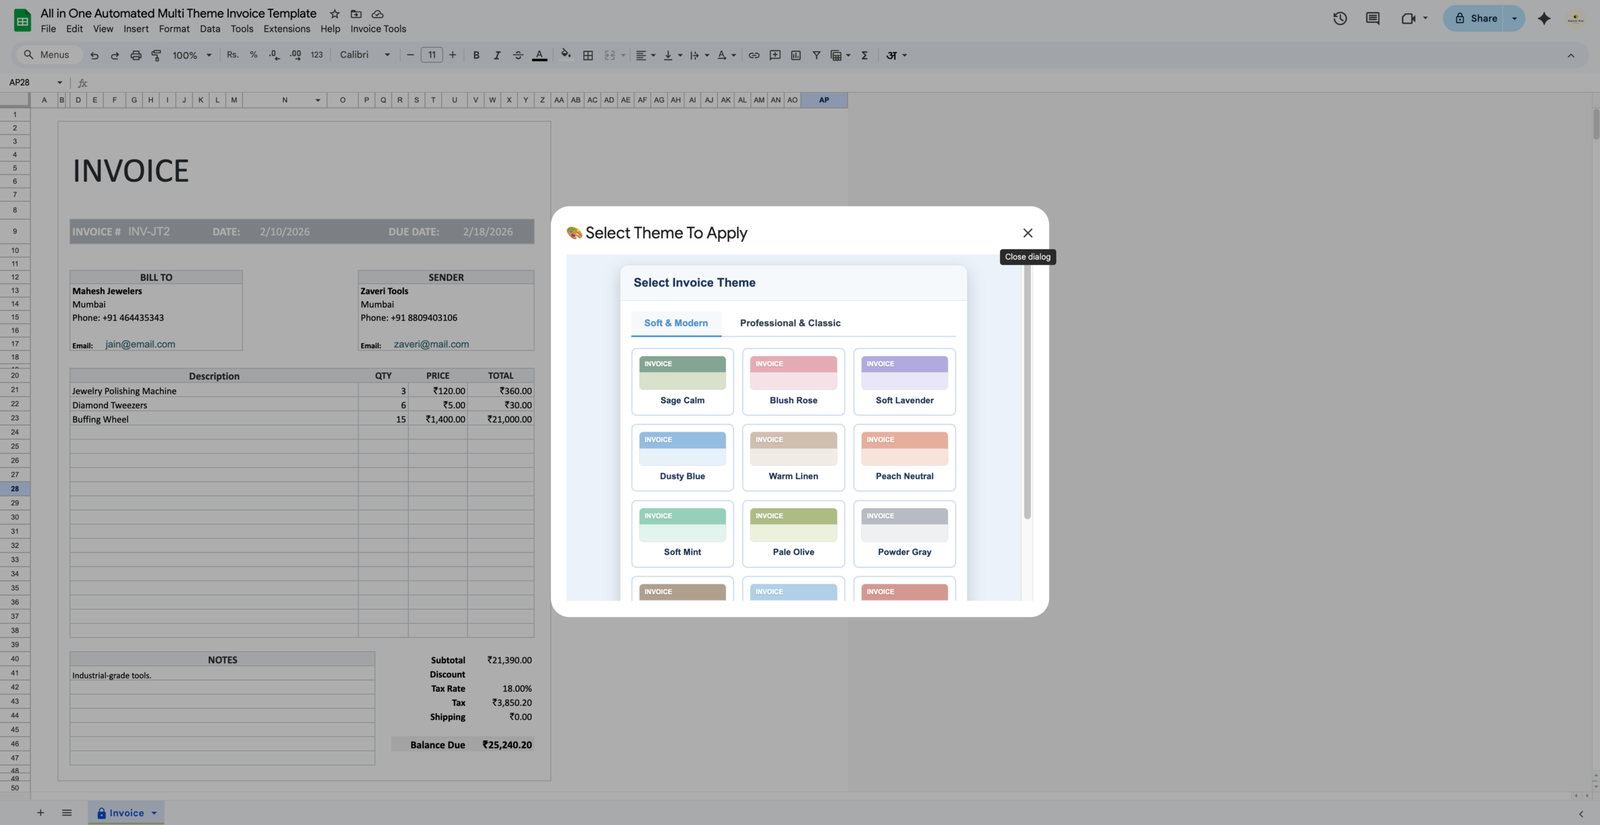Click the Menus search box
This screenshot has height=825, width=1600.
pos(47,55)
